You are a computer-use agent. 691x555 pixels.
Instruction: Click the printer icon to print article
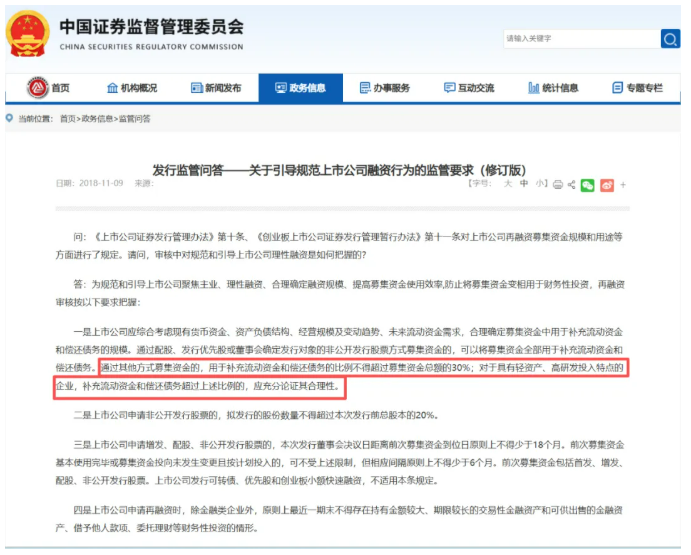click(557, 185)
